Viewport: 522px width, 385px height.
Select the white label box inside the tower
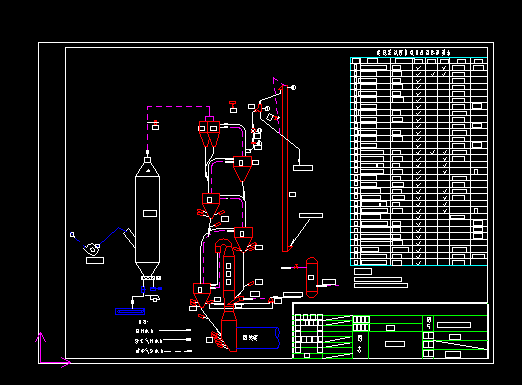point(150,213)
